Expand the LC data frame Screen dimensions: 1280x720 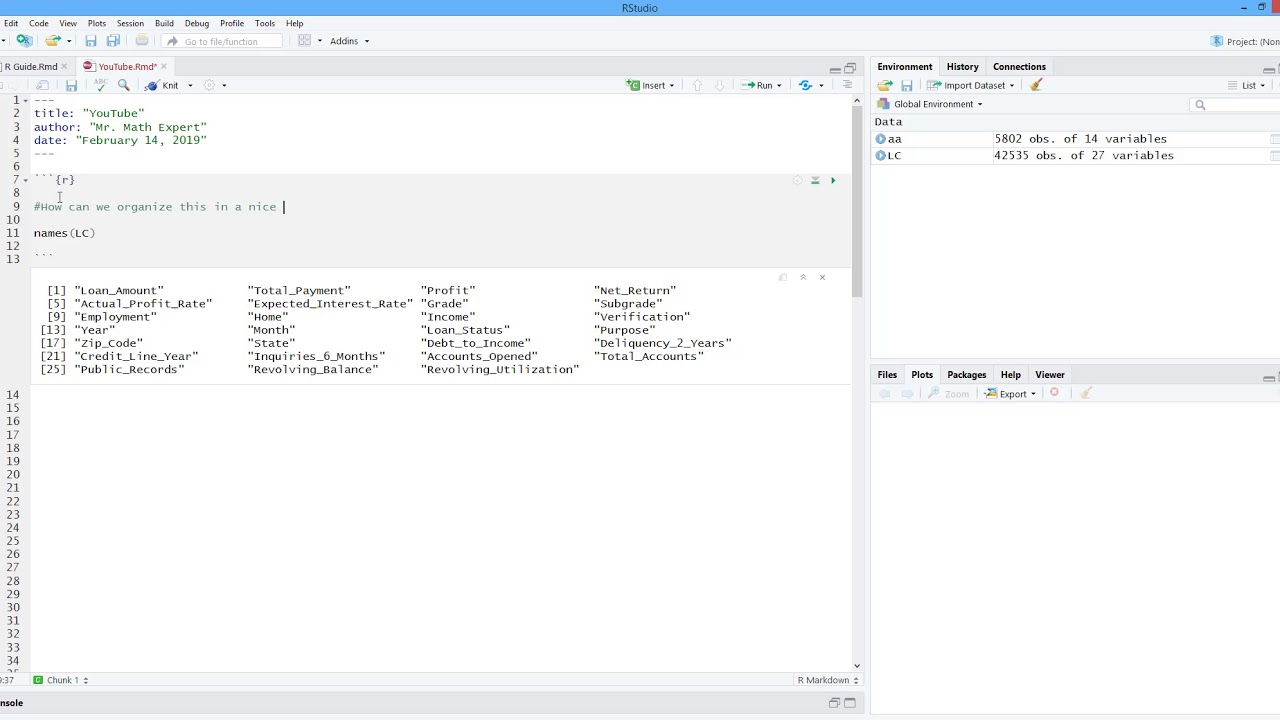tap(881, 156)
